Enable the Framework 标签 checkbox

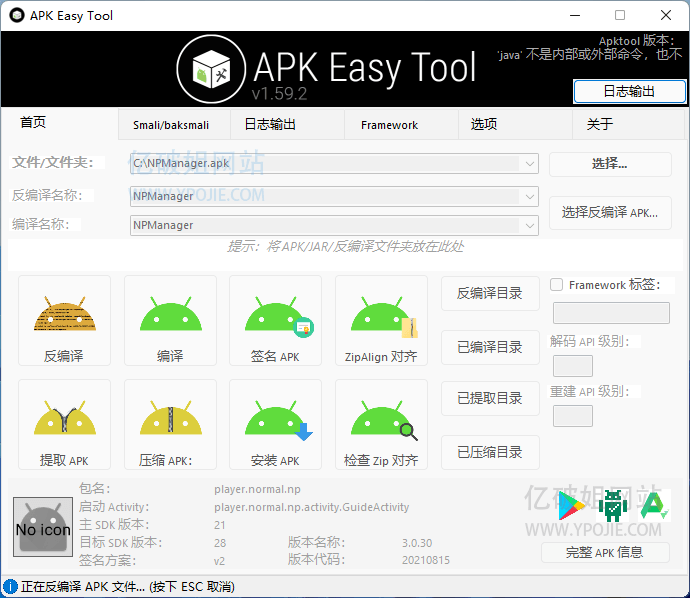click(557, 285)
